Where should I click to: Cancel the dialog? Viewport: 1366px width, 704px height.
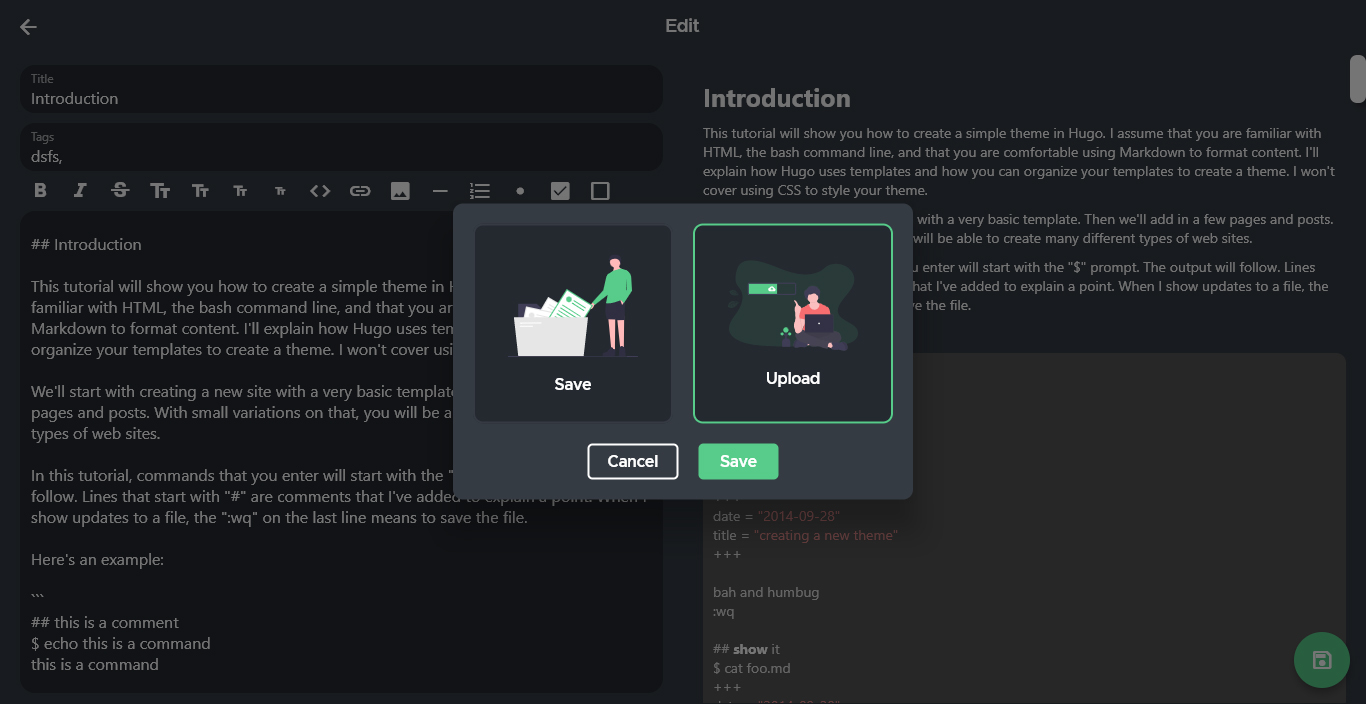pyautogui.click(x=633, y=461)
